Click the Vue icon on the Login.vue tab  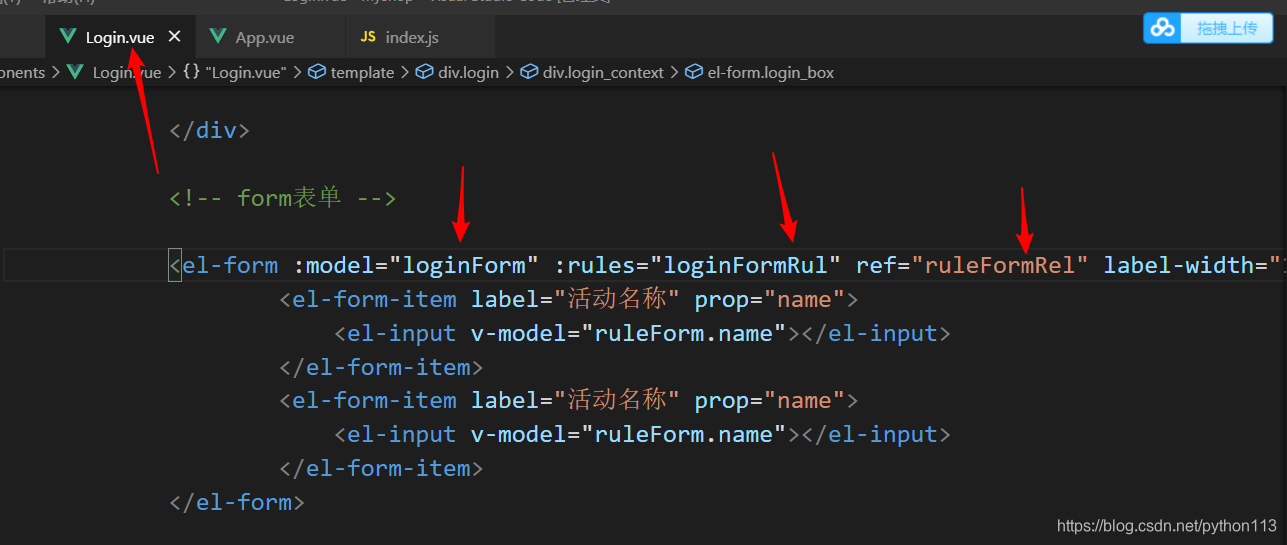pyautogui.click(x=68, y=37)
